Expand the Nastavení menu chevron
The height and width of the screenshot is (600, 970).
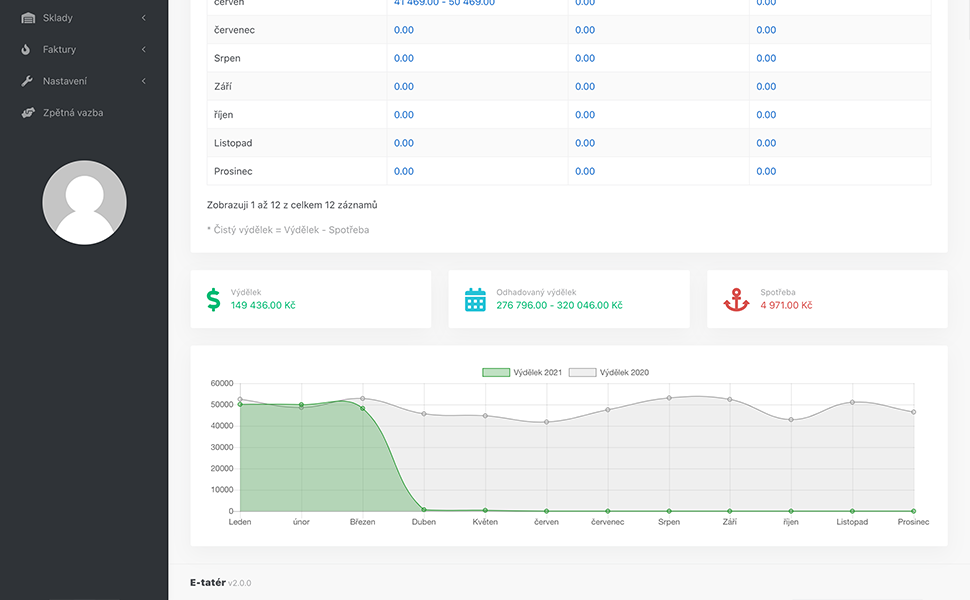click(x=144, y=81)
